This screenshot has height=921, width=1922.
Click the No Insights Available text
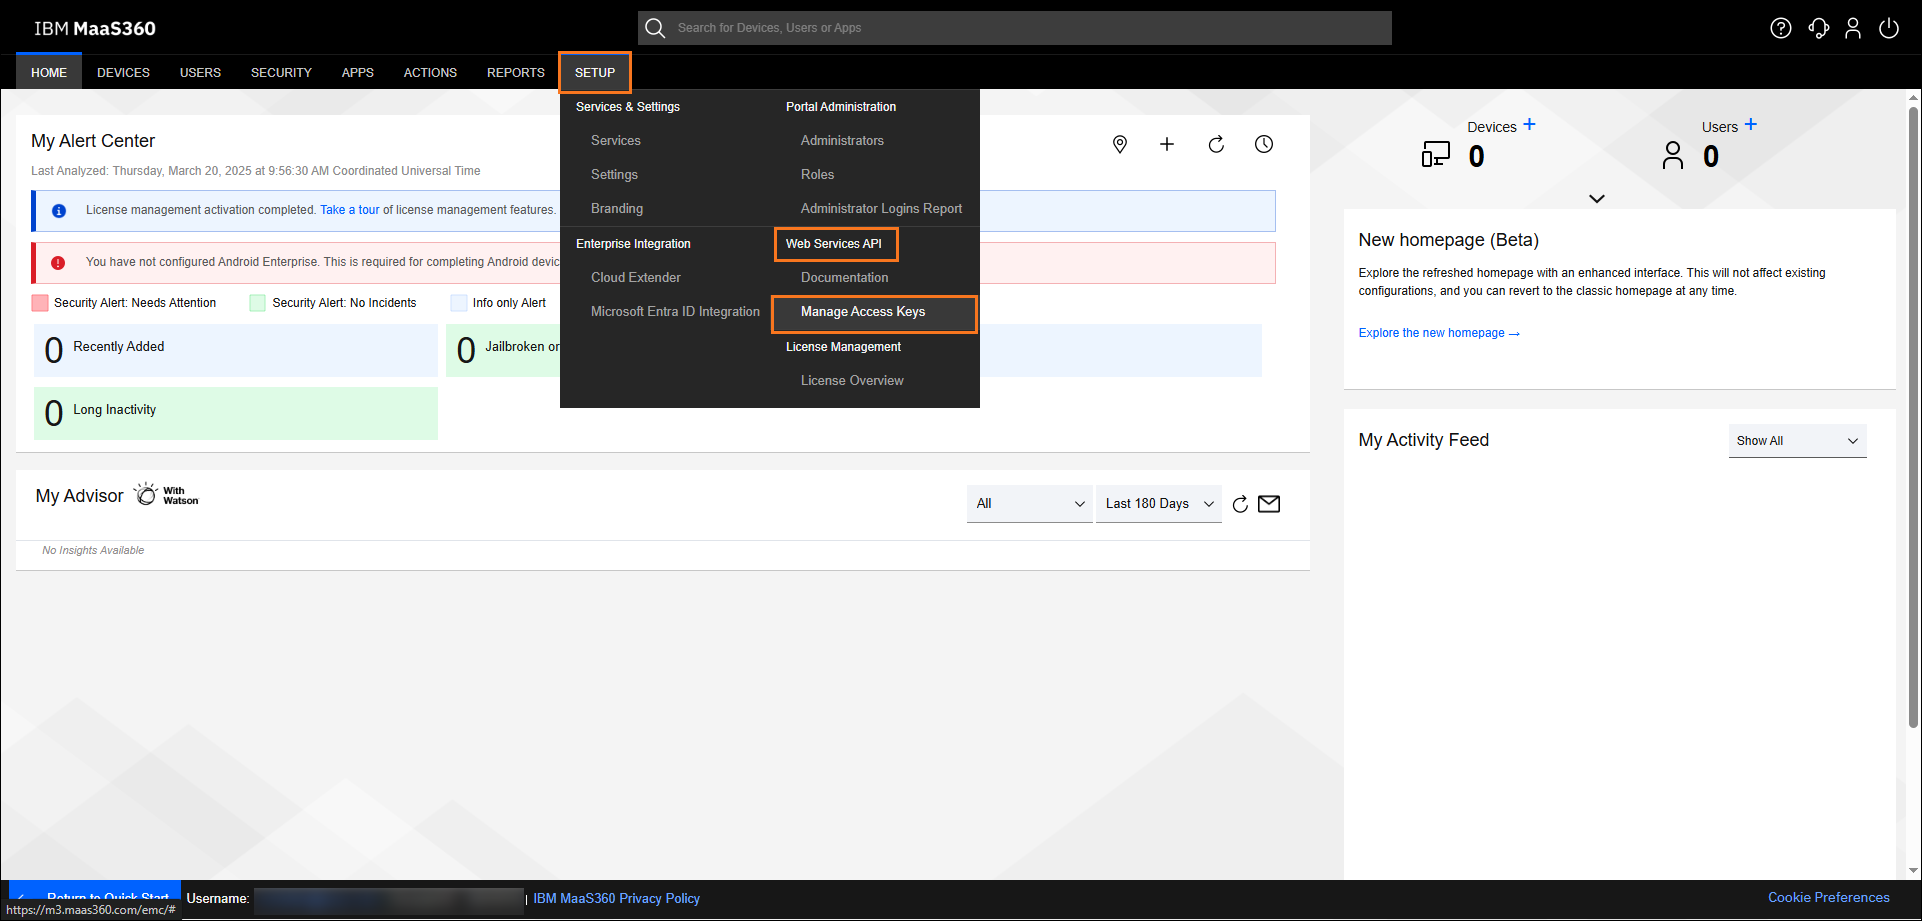[x=93, y=551]
